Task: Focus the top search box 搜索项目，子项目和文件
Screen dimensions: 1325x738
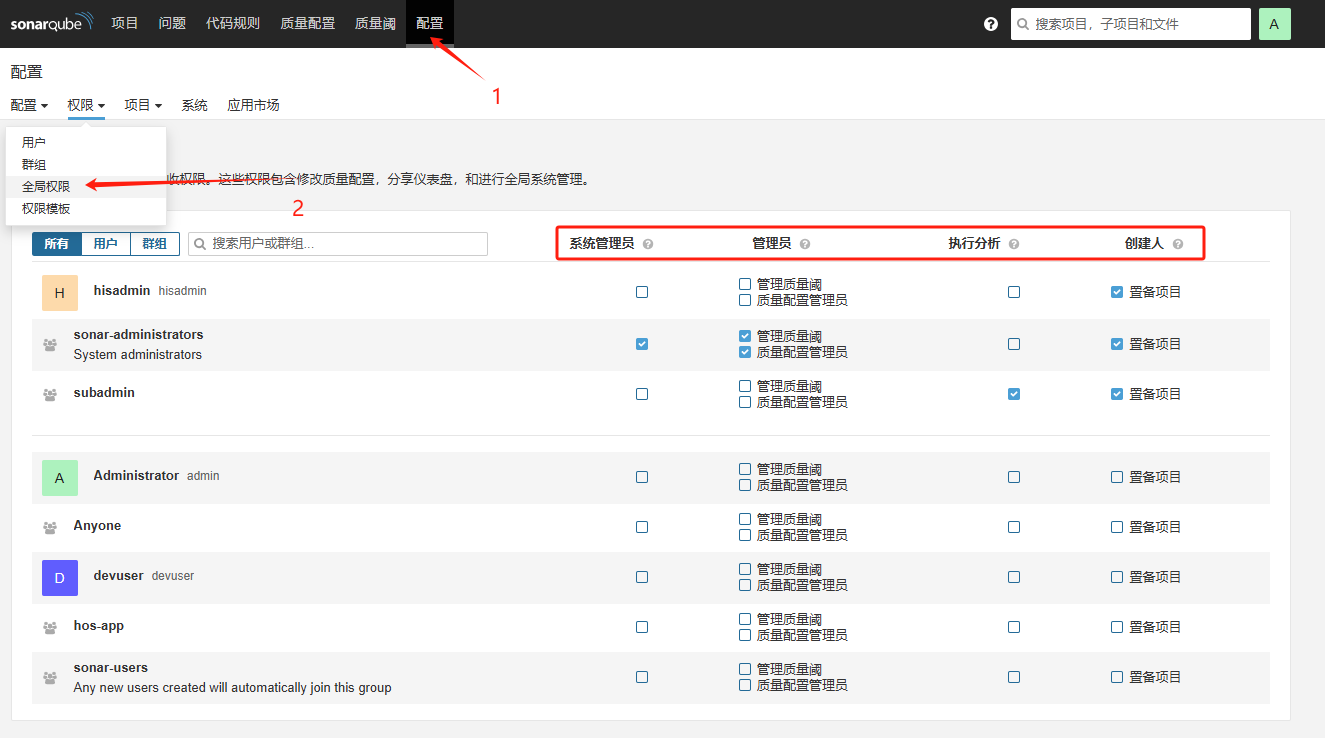Action: click(1131, 24)
